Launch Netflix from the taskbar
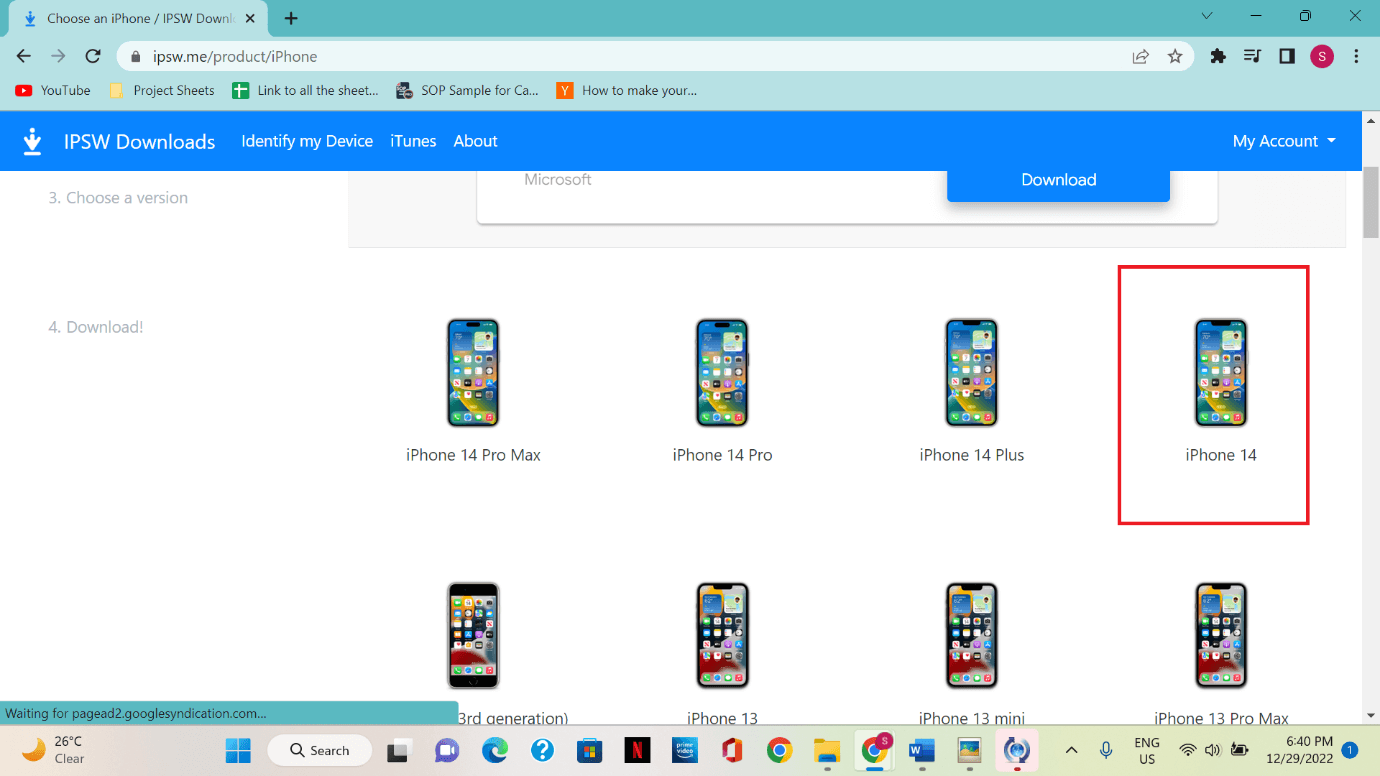 637,750
